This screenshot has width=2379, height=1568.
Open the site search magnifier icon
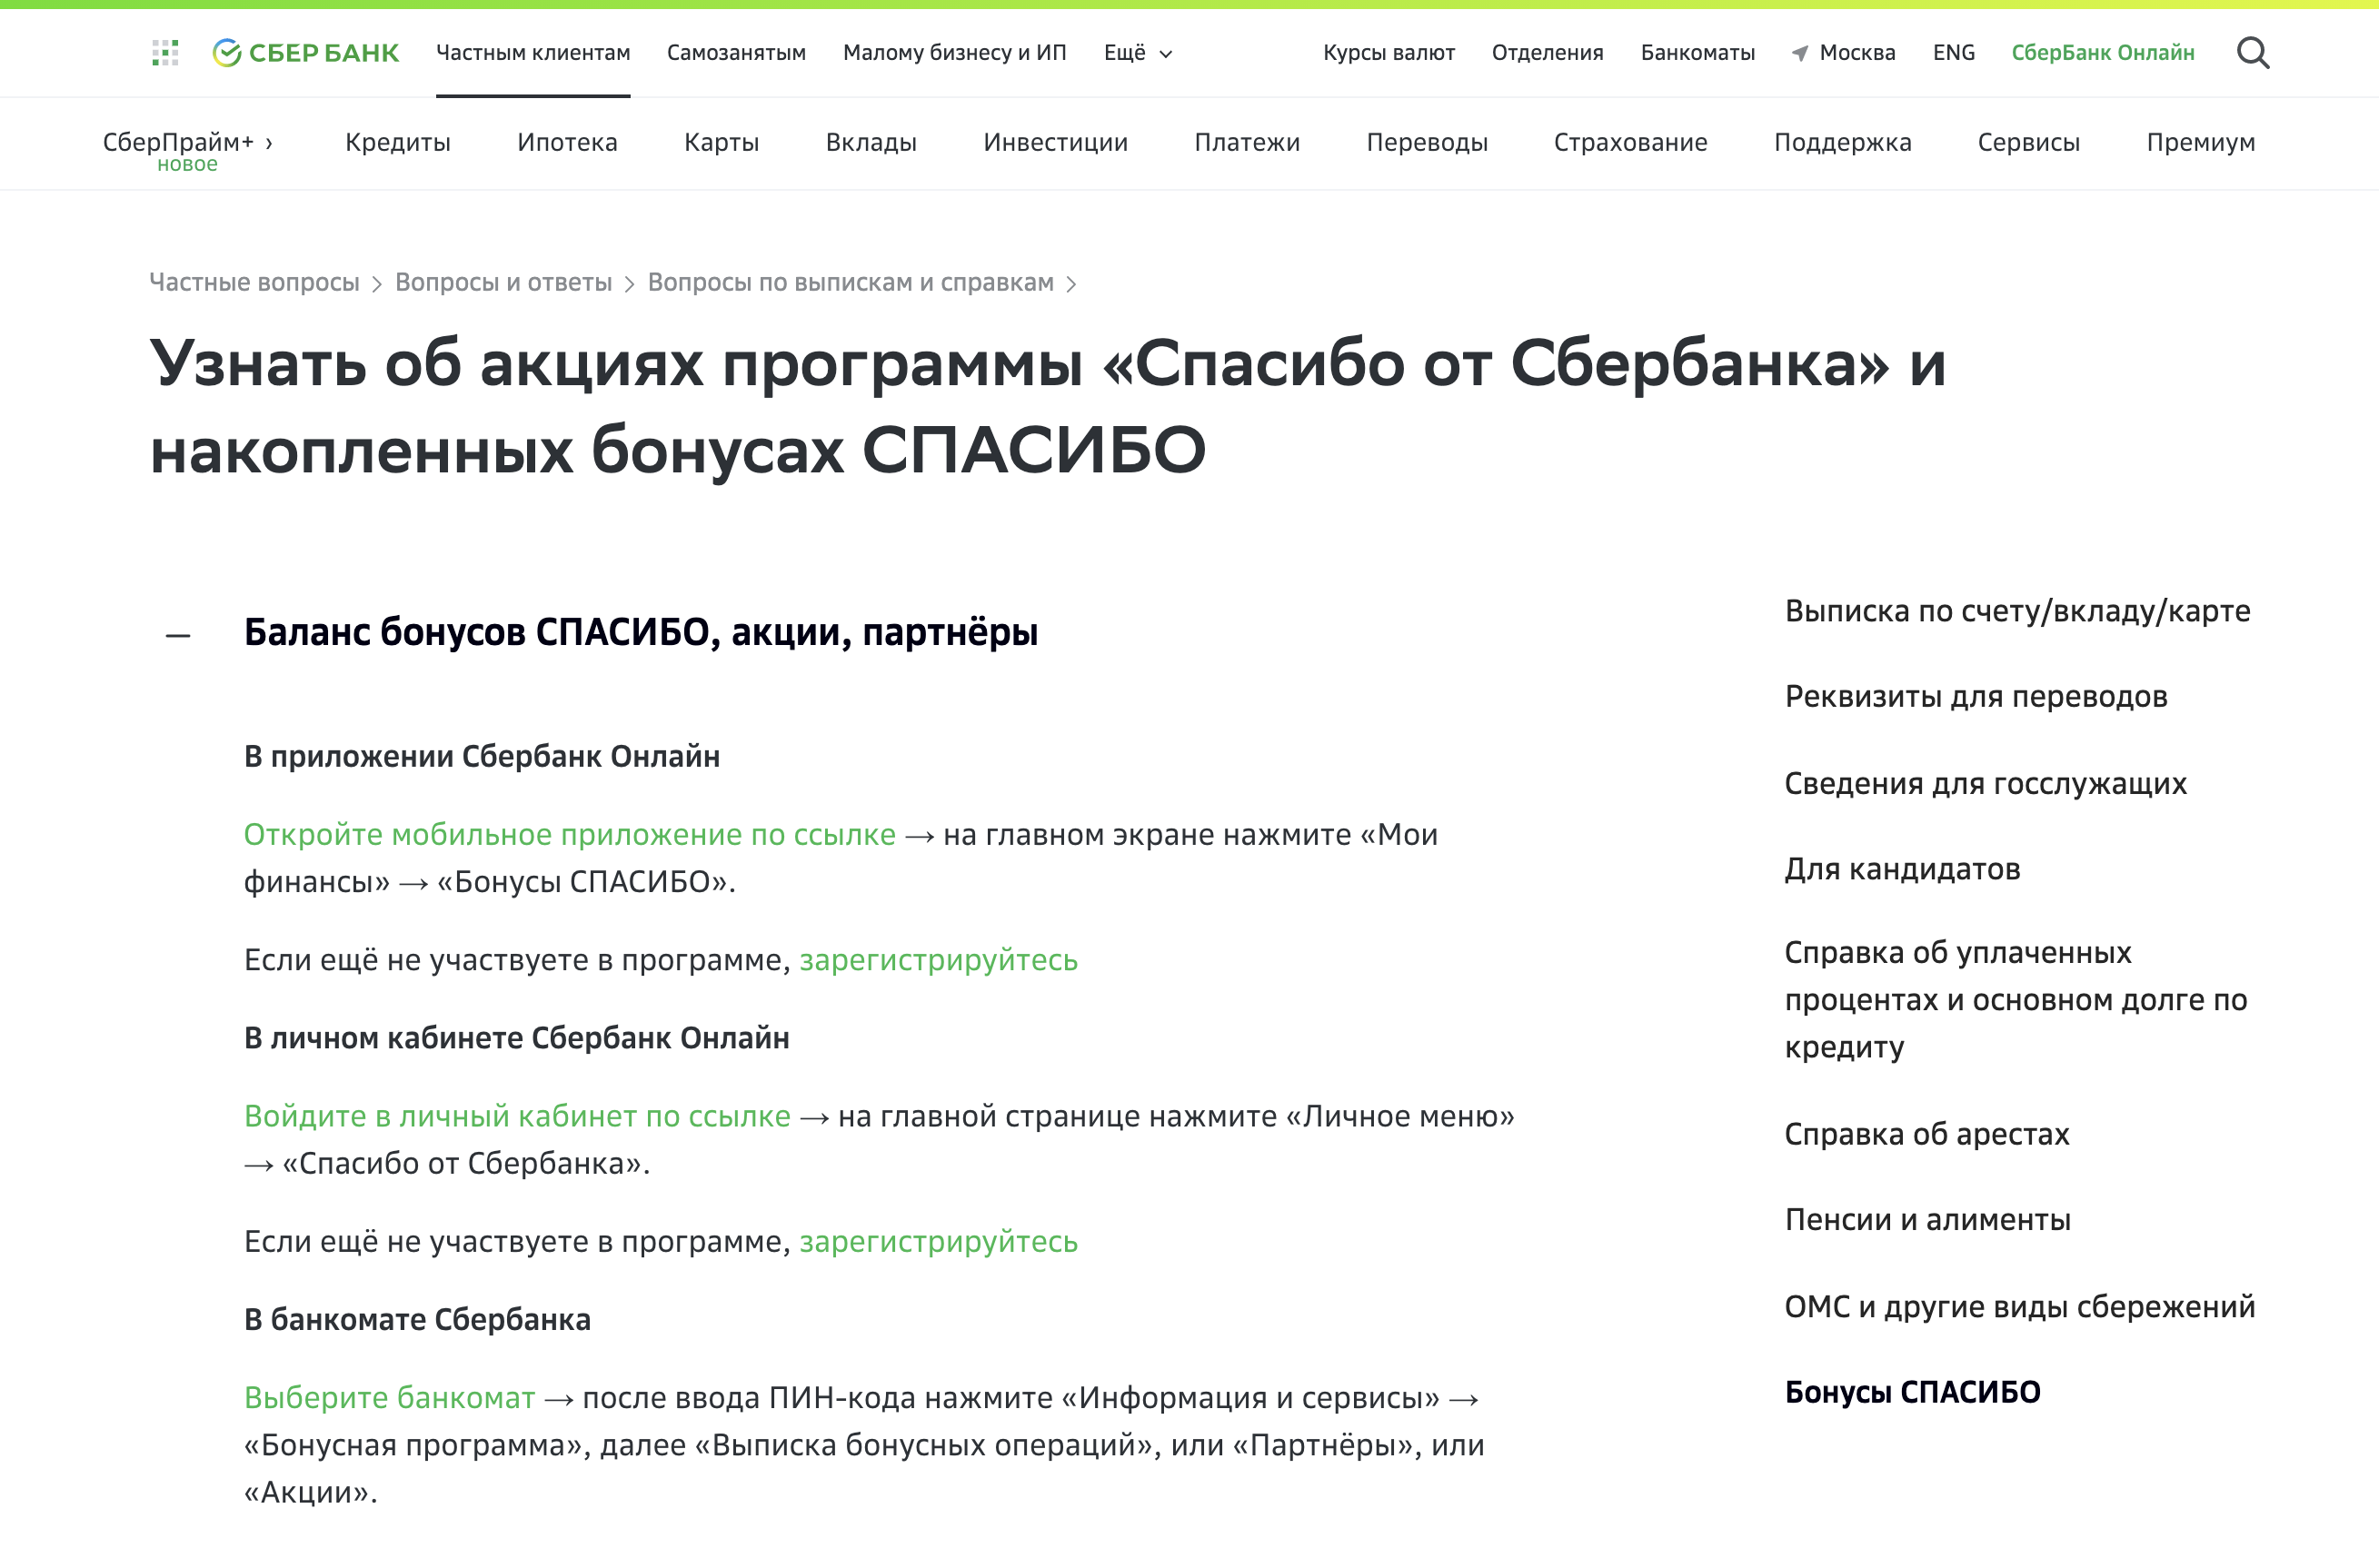2252,53
